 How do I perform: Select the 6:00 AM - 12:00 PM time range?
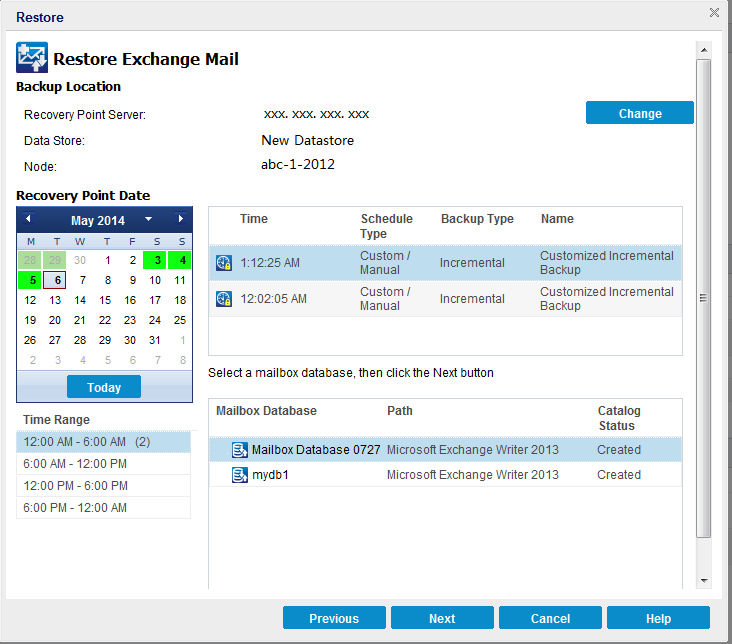(103, 464)
